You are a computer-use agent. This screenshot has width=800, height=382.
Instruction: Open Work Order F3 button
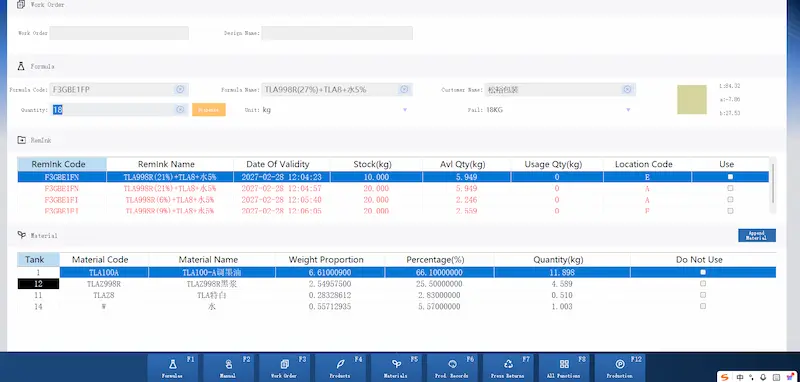point(284,367)
